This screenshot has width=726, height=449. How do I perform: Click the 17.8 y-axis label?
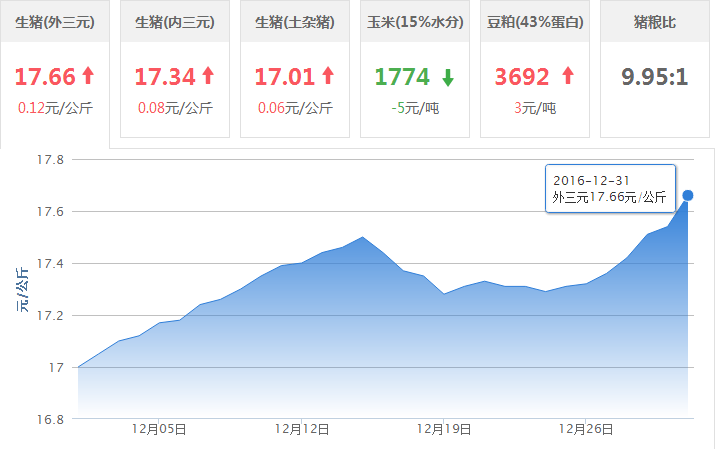coord(50,160)
